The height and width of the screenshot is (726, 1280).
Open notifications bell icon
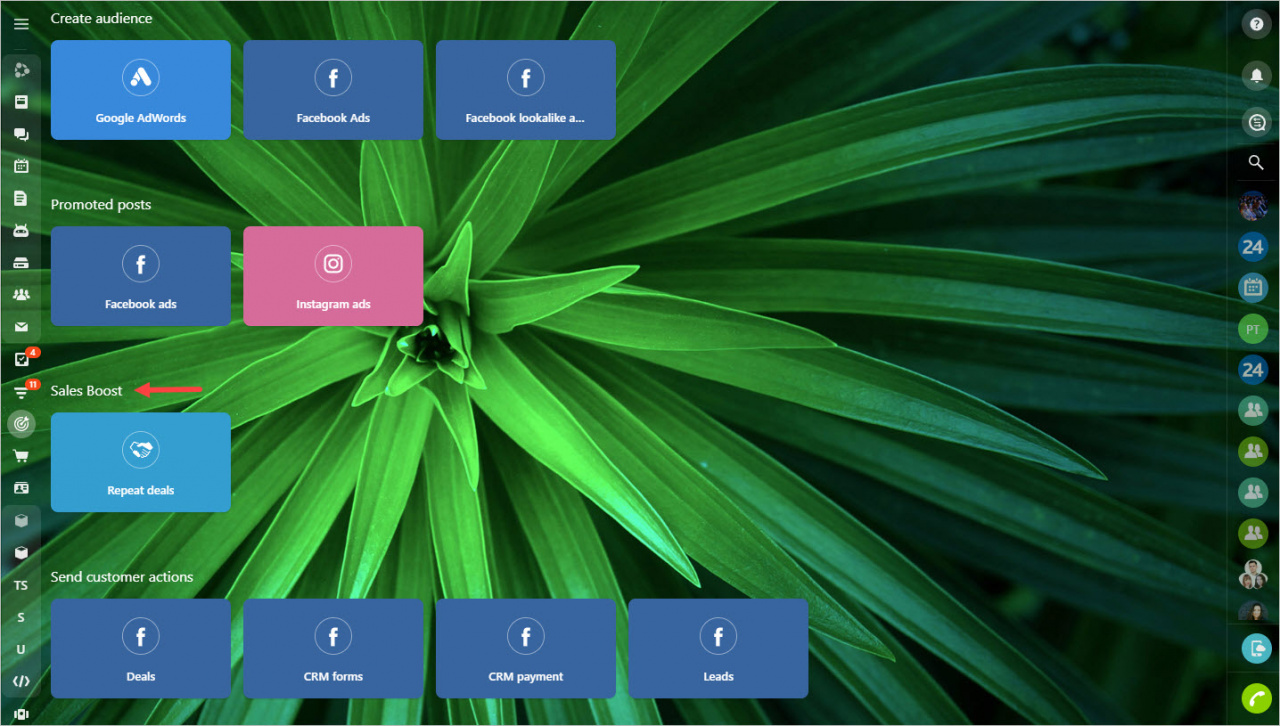pyautogui.click(x=1256, y=75)
